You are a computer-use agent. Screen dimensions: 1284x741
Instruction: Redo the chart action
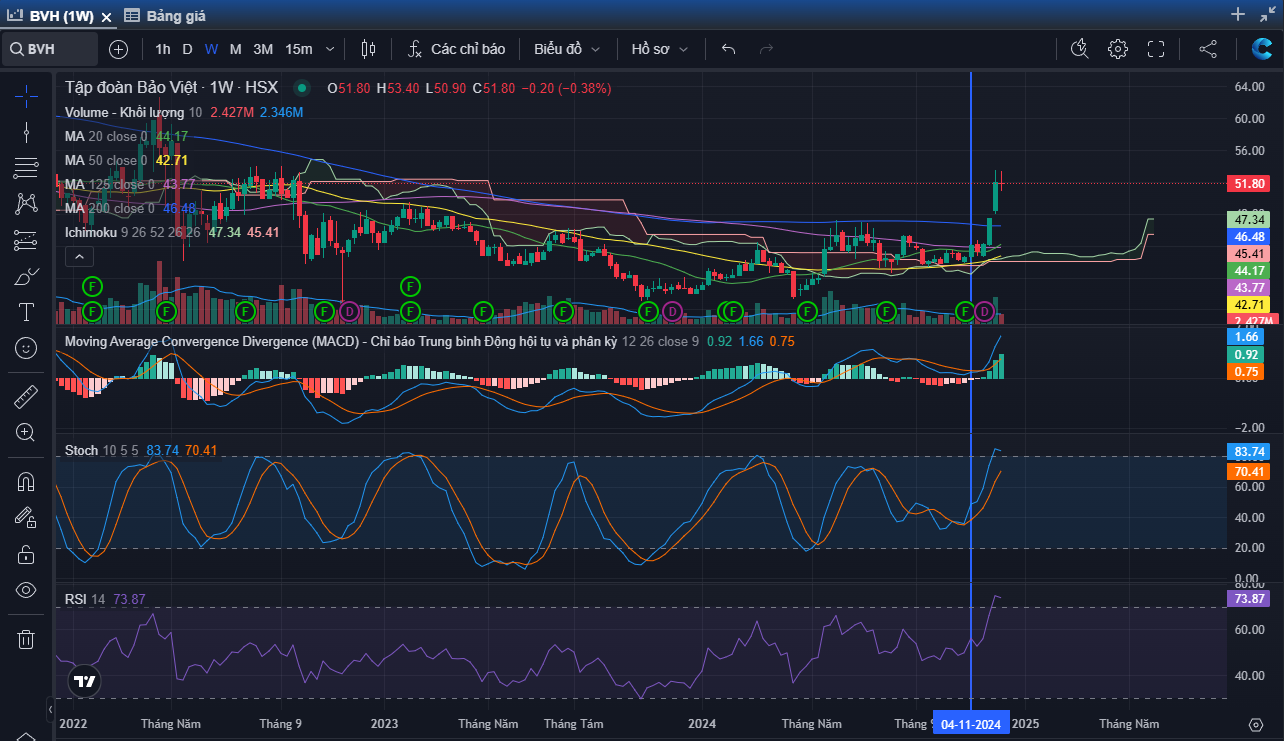(767, 49)
